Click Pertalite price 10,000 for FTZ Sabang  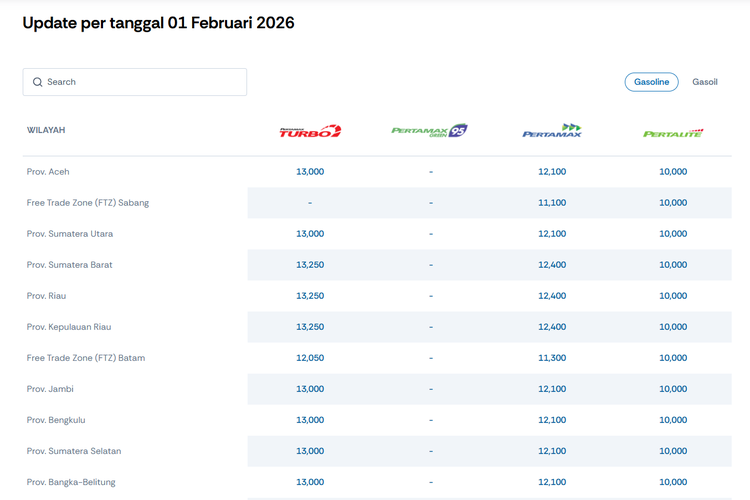coord(673,203)
